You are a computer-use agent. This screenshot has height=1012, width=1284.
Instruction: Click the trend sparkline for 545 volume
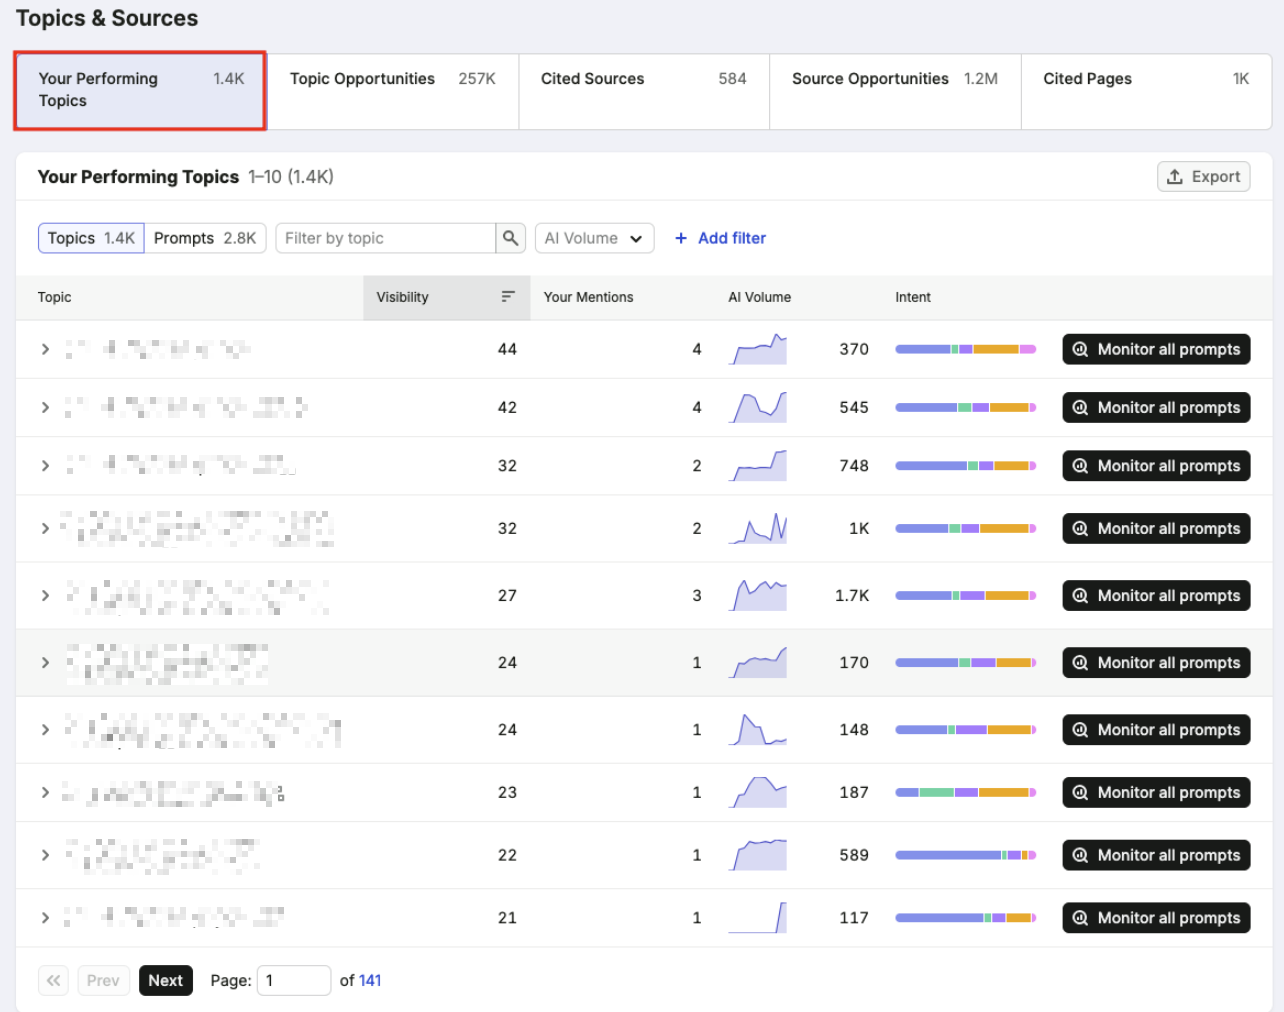(x=758, y=407)
